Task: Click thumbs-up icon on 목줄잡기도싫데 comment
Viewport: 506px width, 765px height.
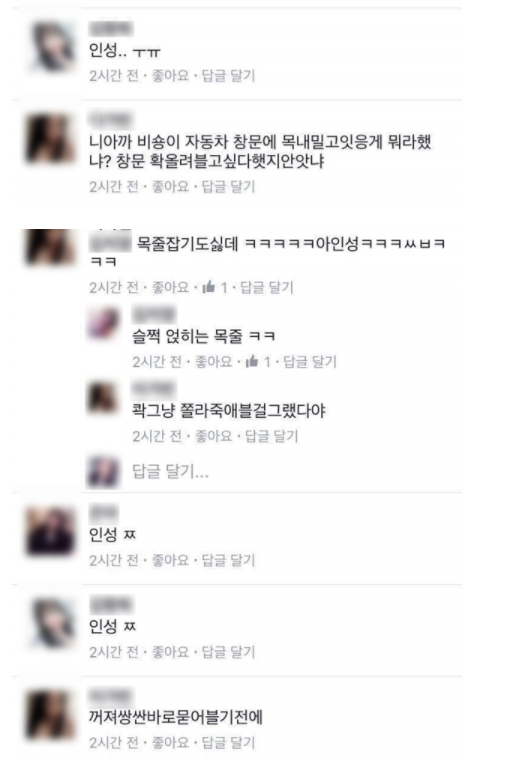Action: (208, 286)
